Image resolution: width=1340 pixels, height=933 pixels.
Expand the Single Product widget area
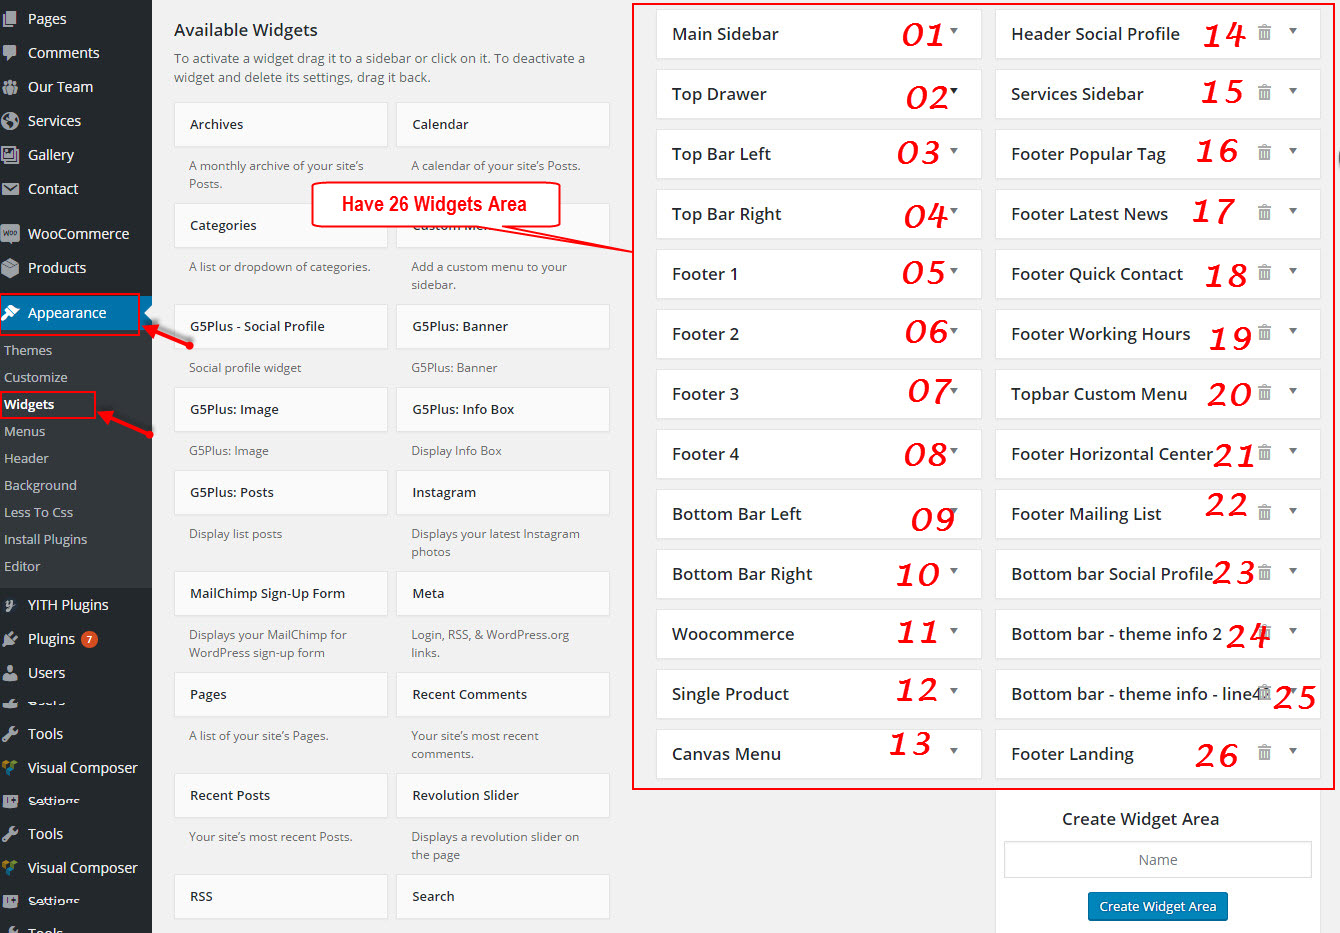coord(954,691)
